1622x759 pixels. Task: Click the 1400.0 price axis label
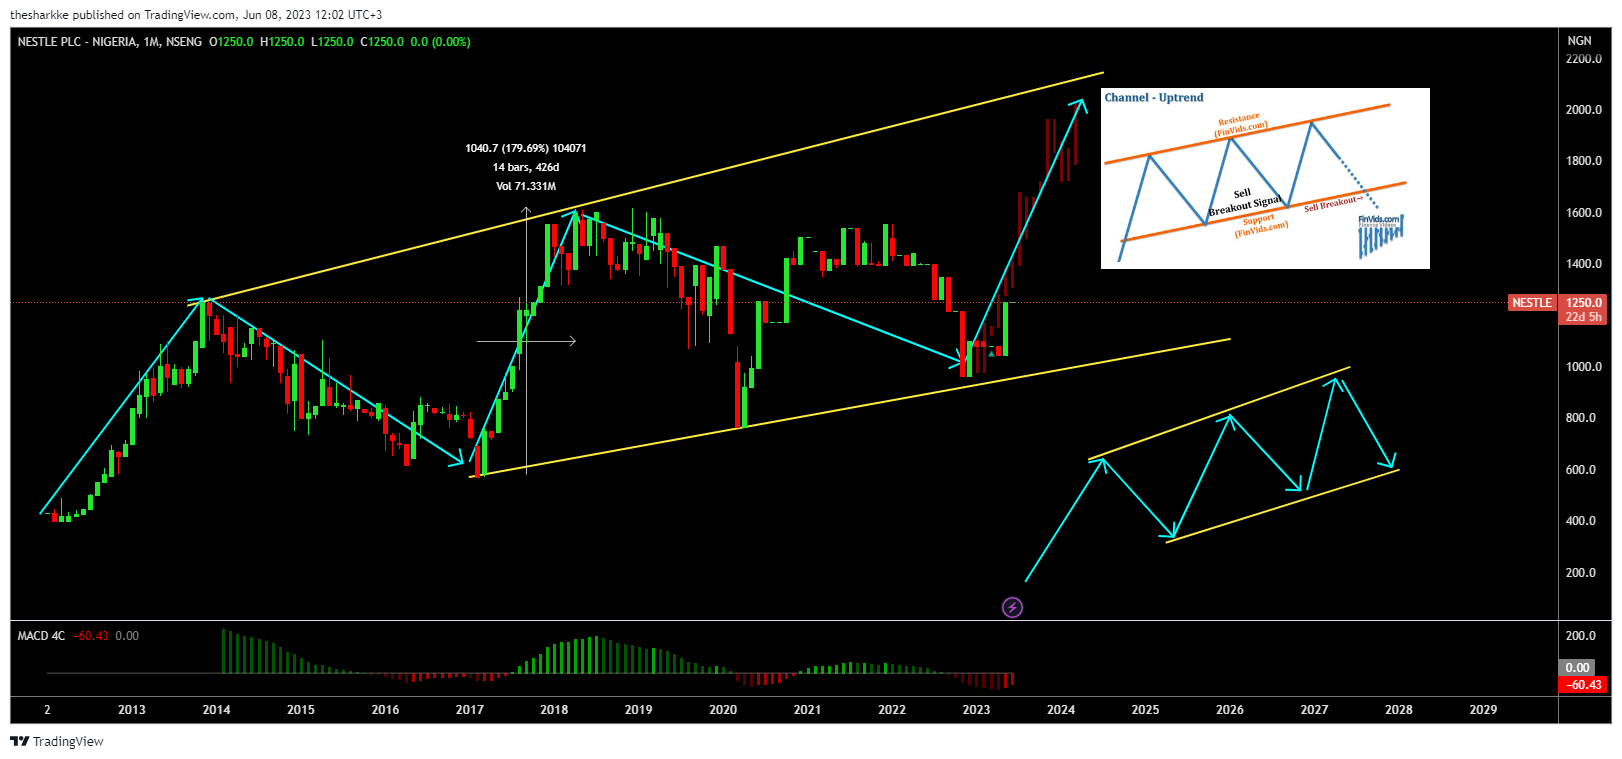(x=1584, y=264)
